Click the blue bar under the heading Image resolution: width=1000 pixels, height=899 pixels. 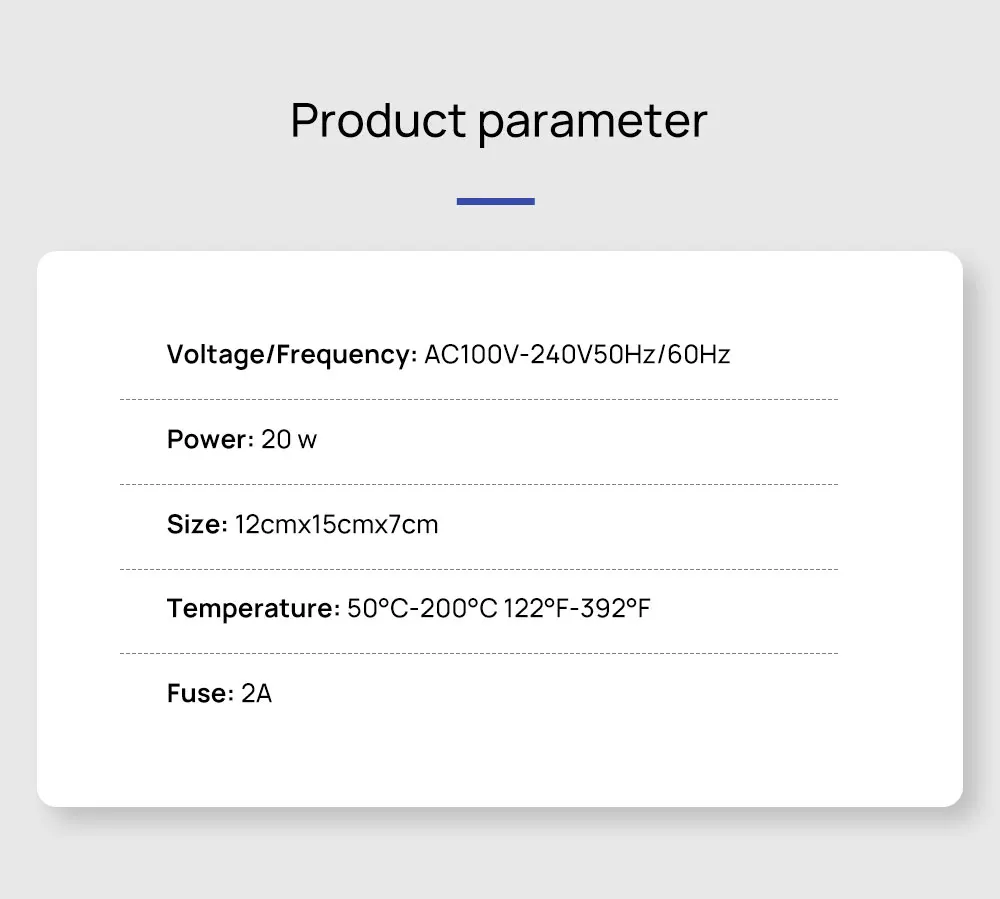point(496,201)
